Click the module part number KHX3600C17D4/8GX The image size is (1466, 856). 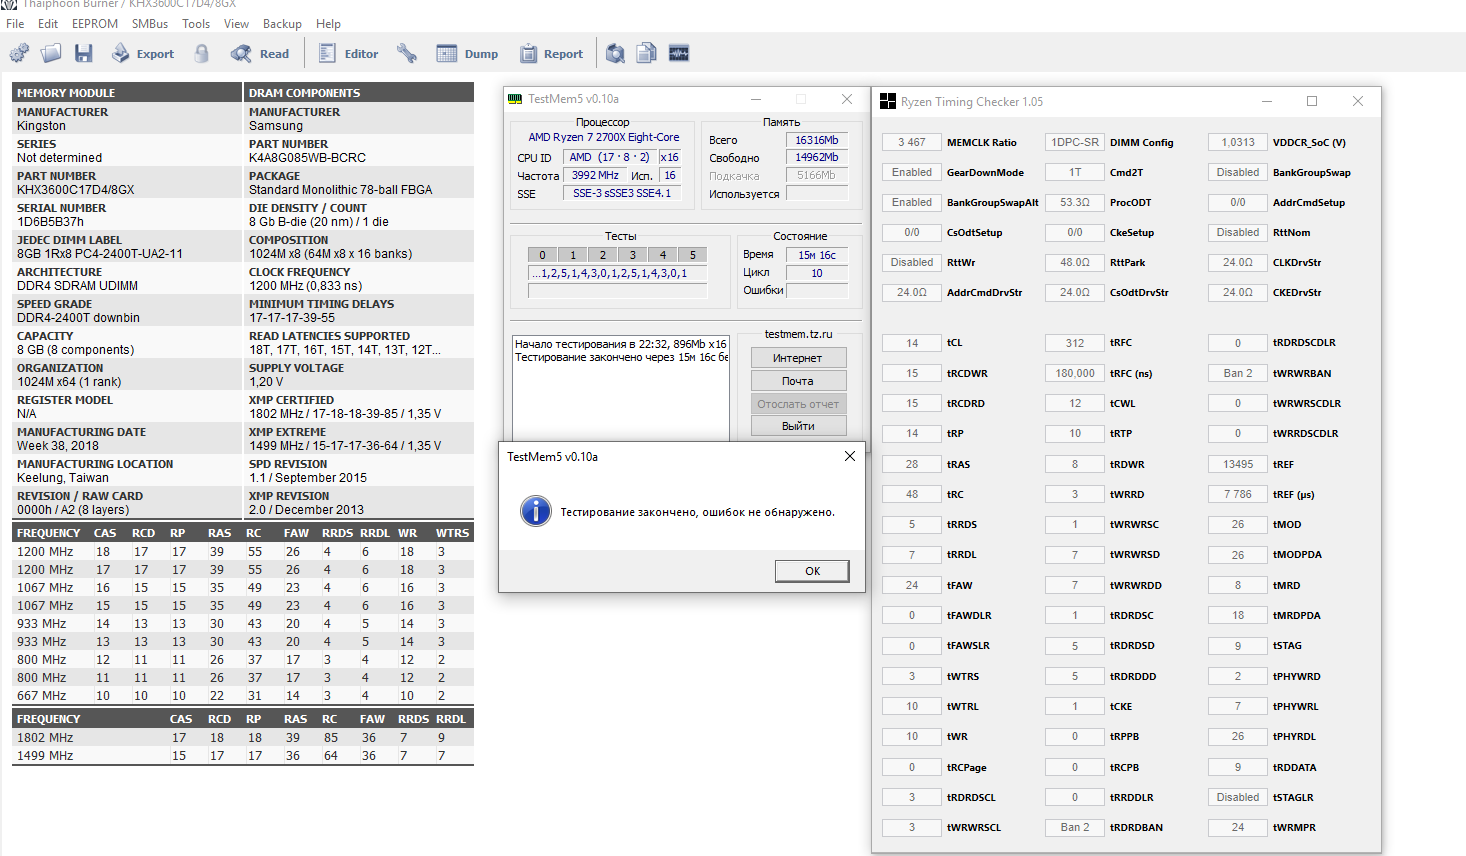(x=75, y=190)
